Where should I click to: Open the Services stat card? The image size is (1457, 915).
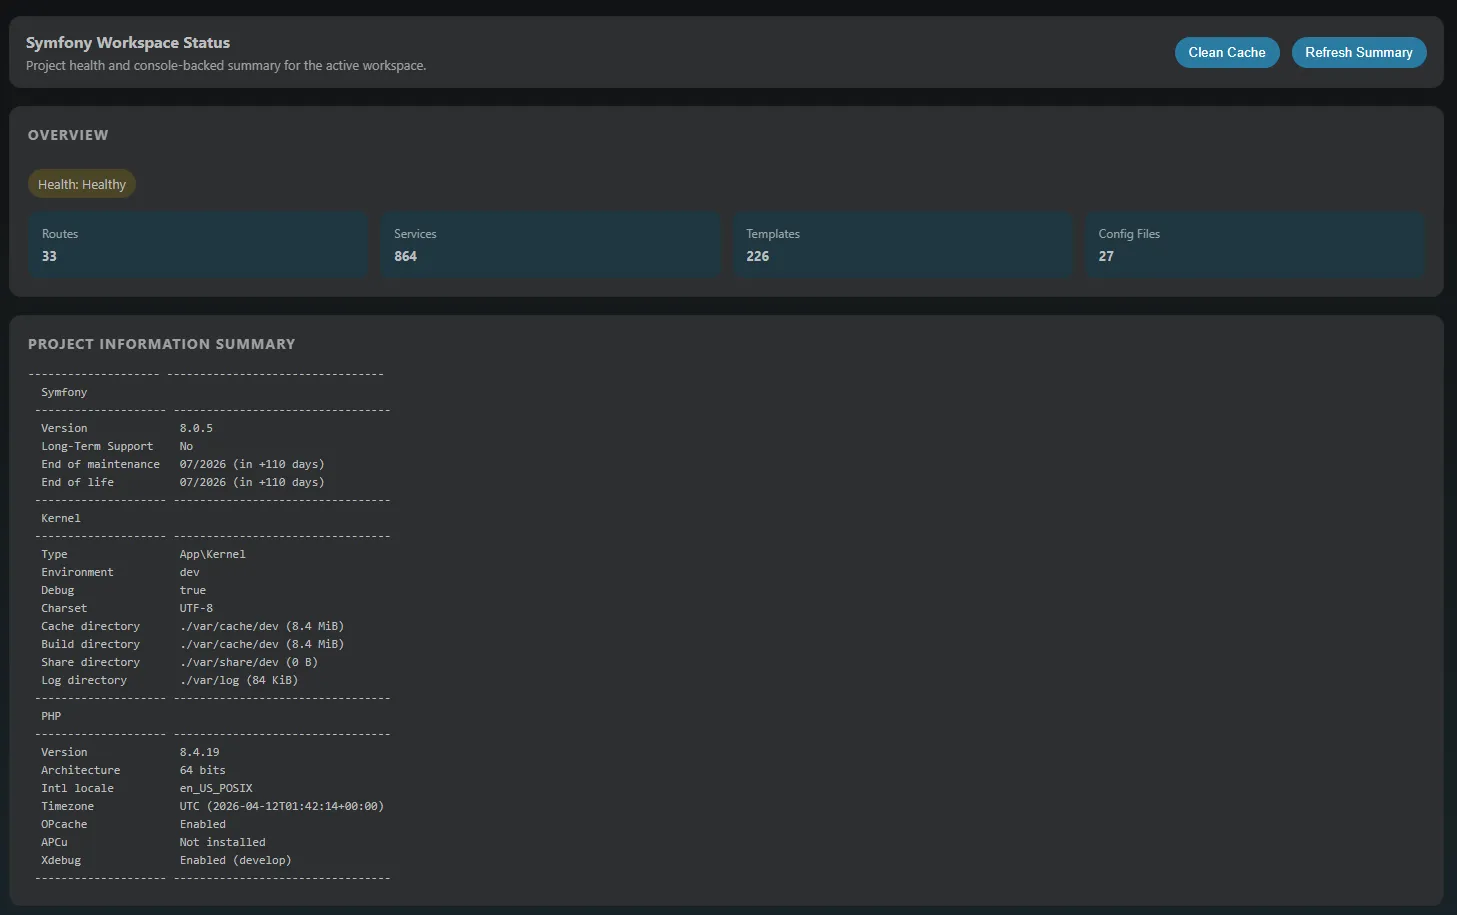pyautogui.click(x=550, y=245)
